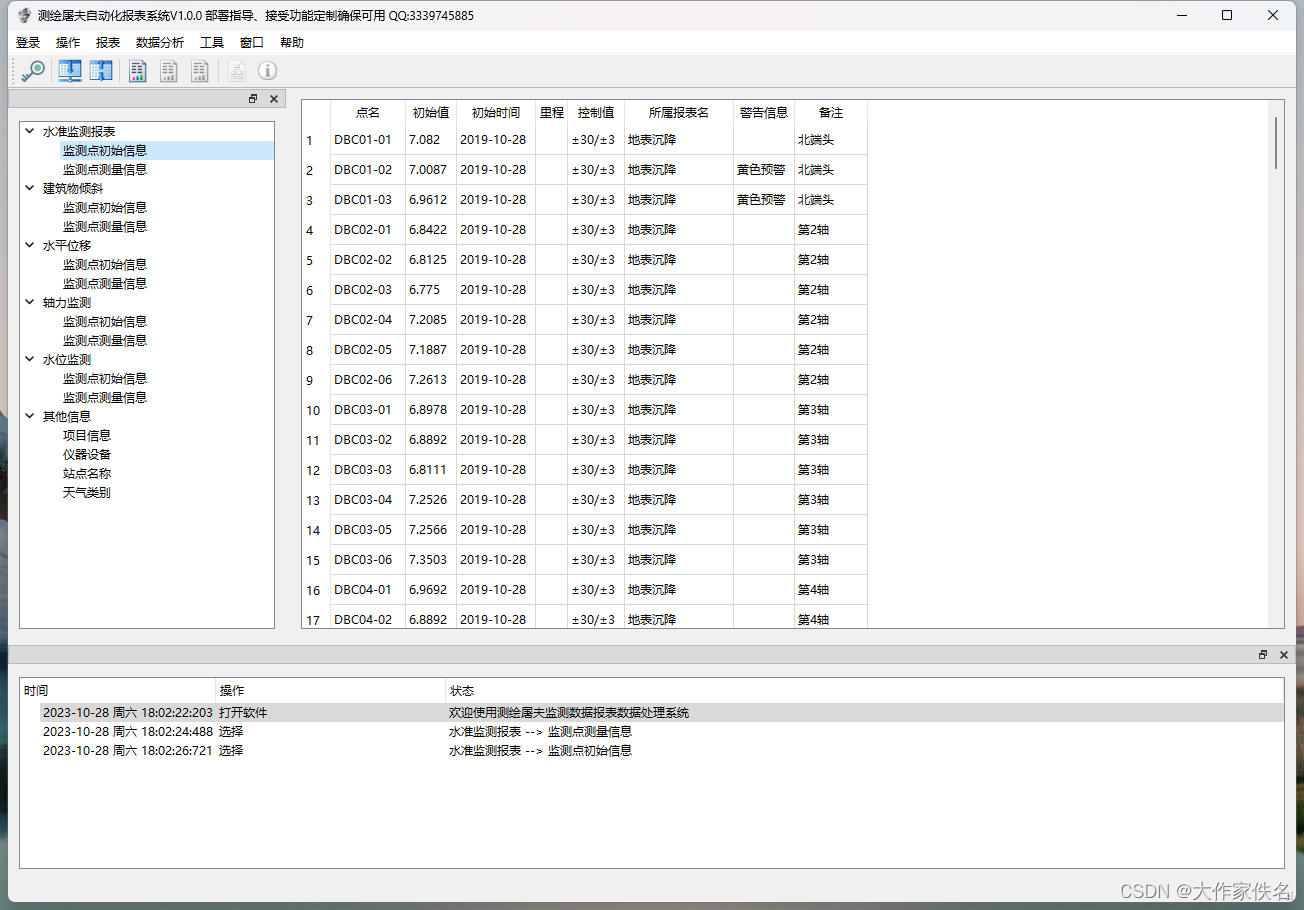Click the 点名 column header
Screen dimensions: 1304x910
[368, 113]
